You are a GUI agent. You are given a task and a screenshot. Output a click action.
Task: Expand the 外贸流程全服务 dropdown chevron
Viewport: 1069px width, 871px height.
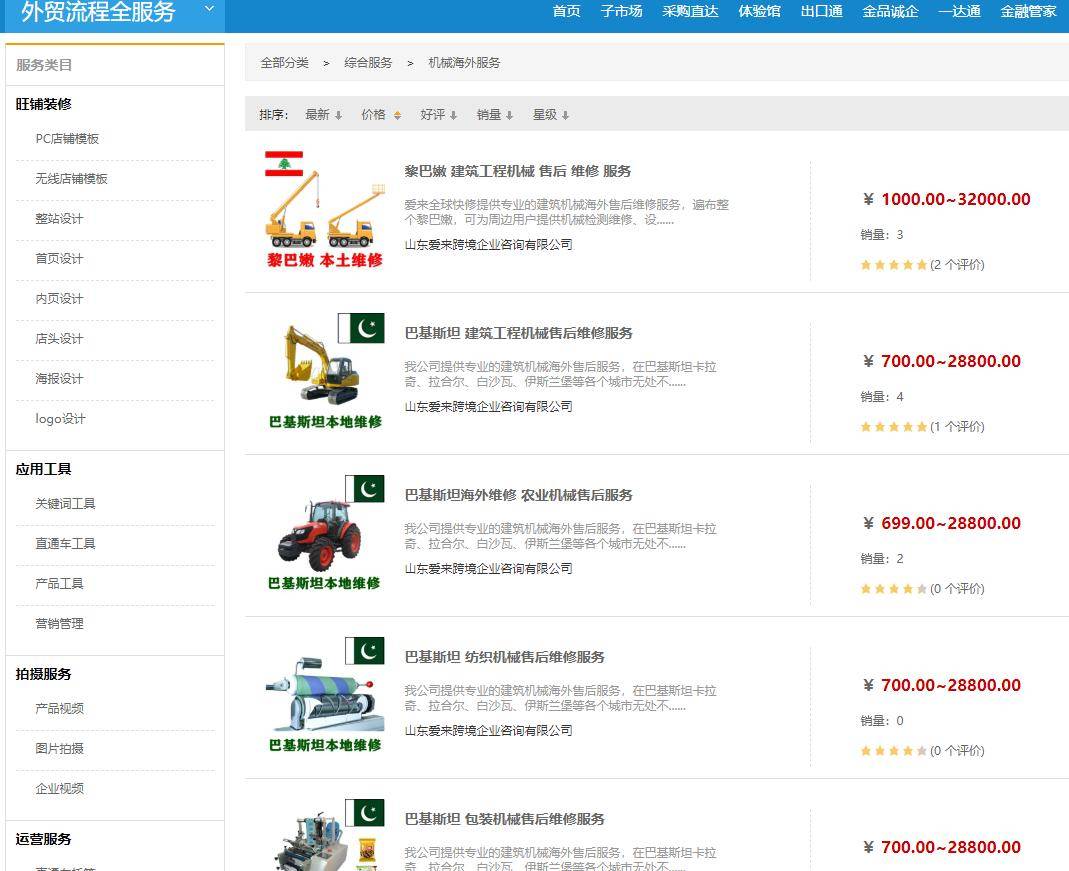(x=209, y=9)
